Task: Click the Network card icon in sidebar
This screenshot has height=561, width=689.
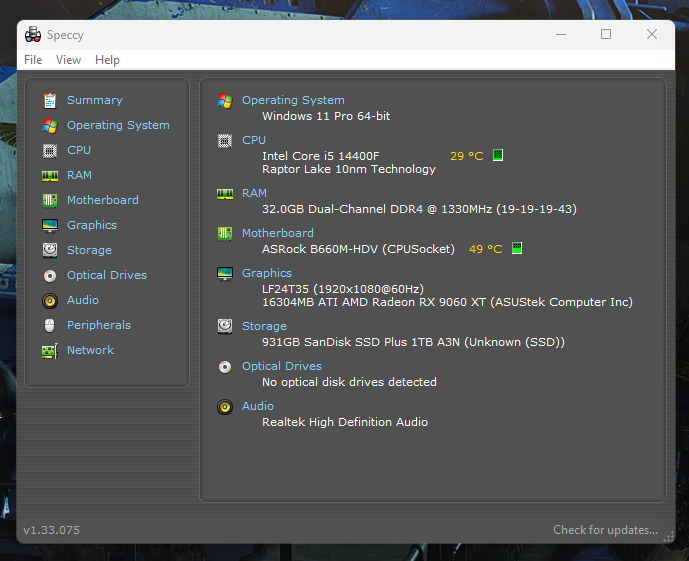Action: click(50, 351)
